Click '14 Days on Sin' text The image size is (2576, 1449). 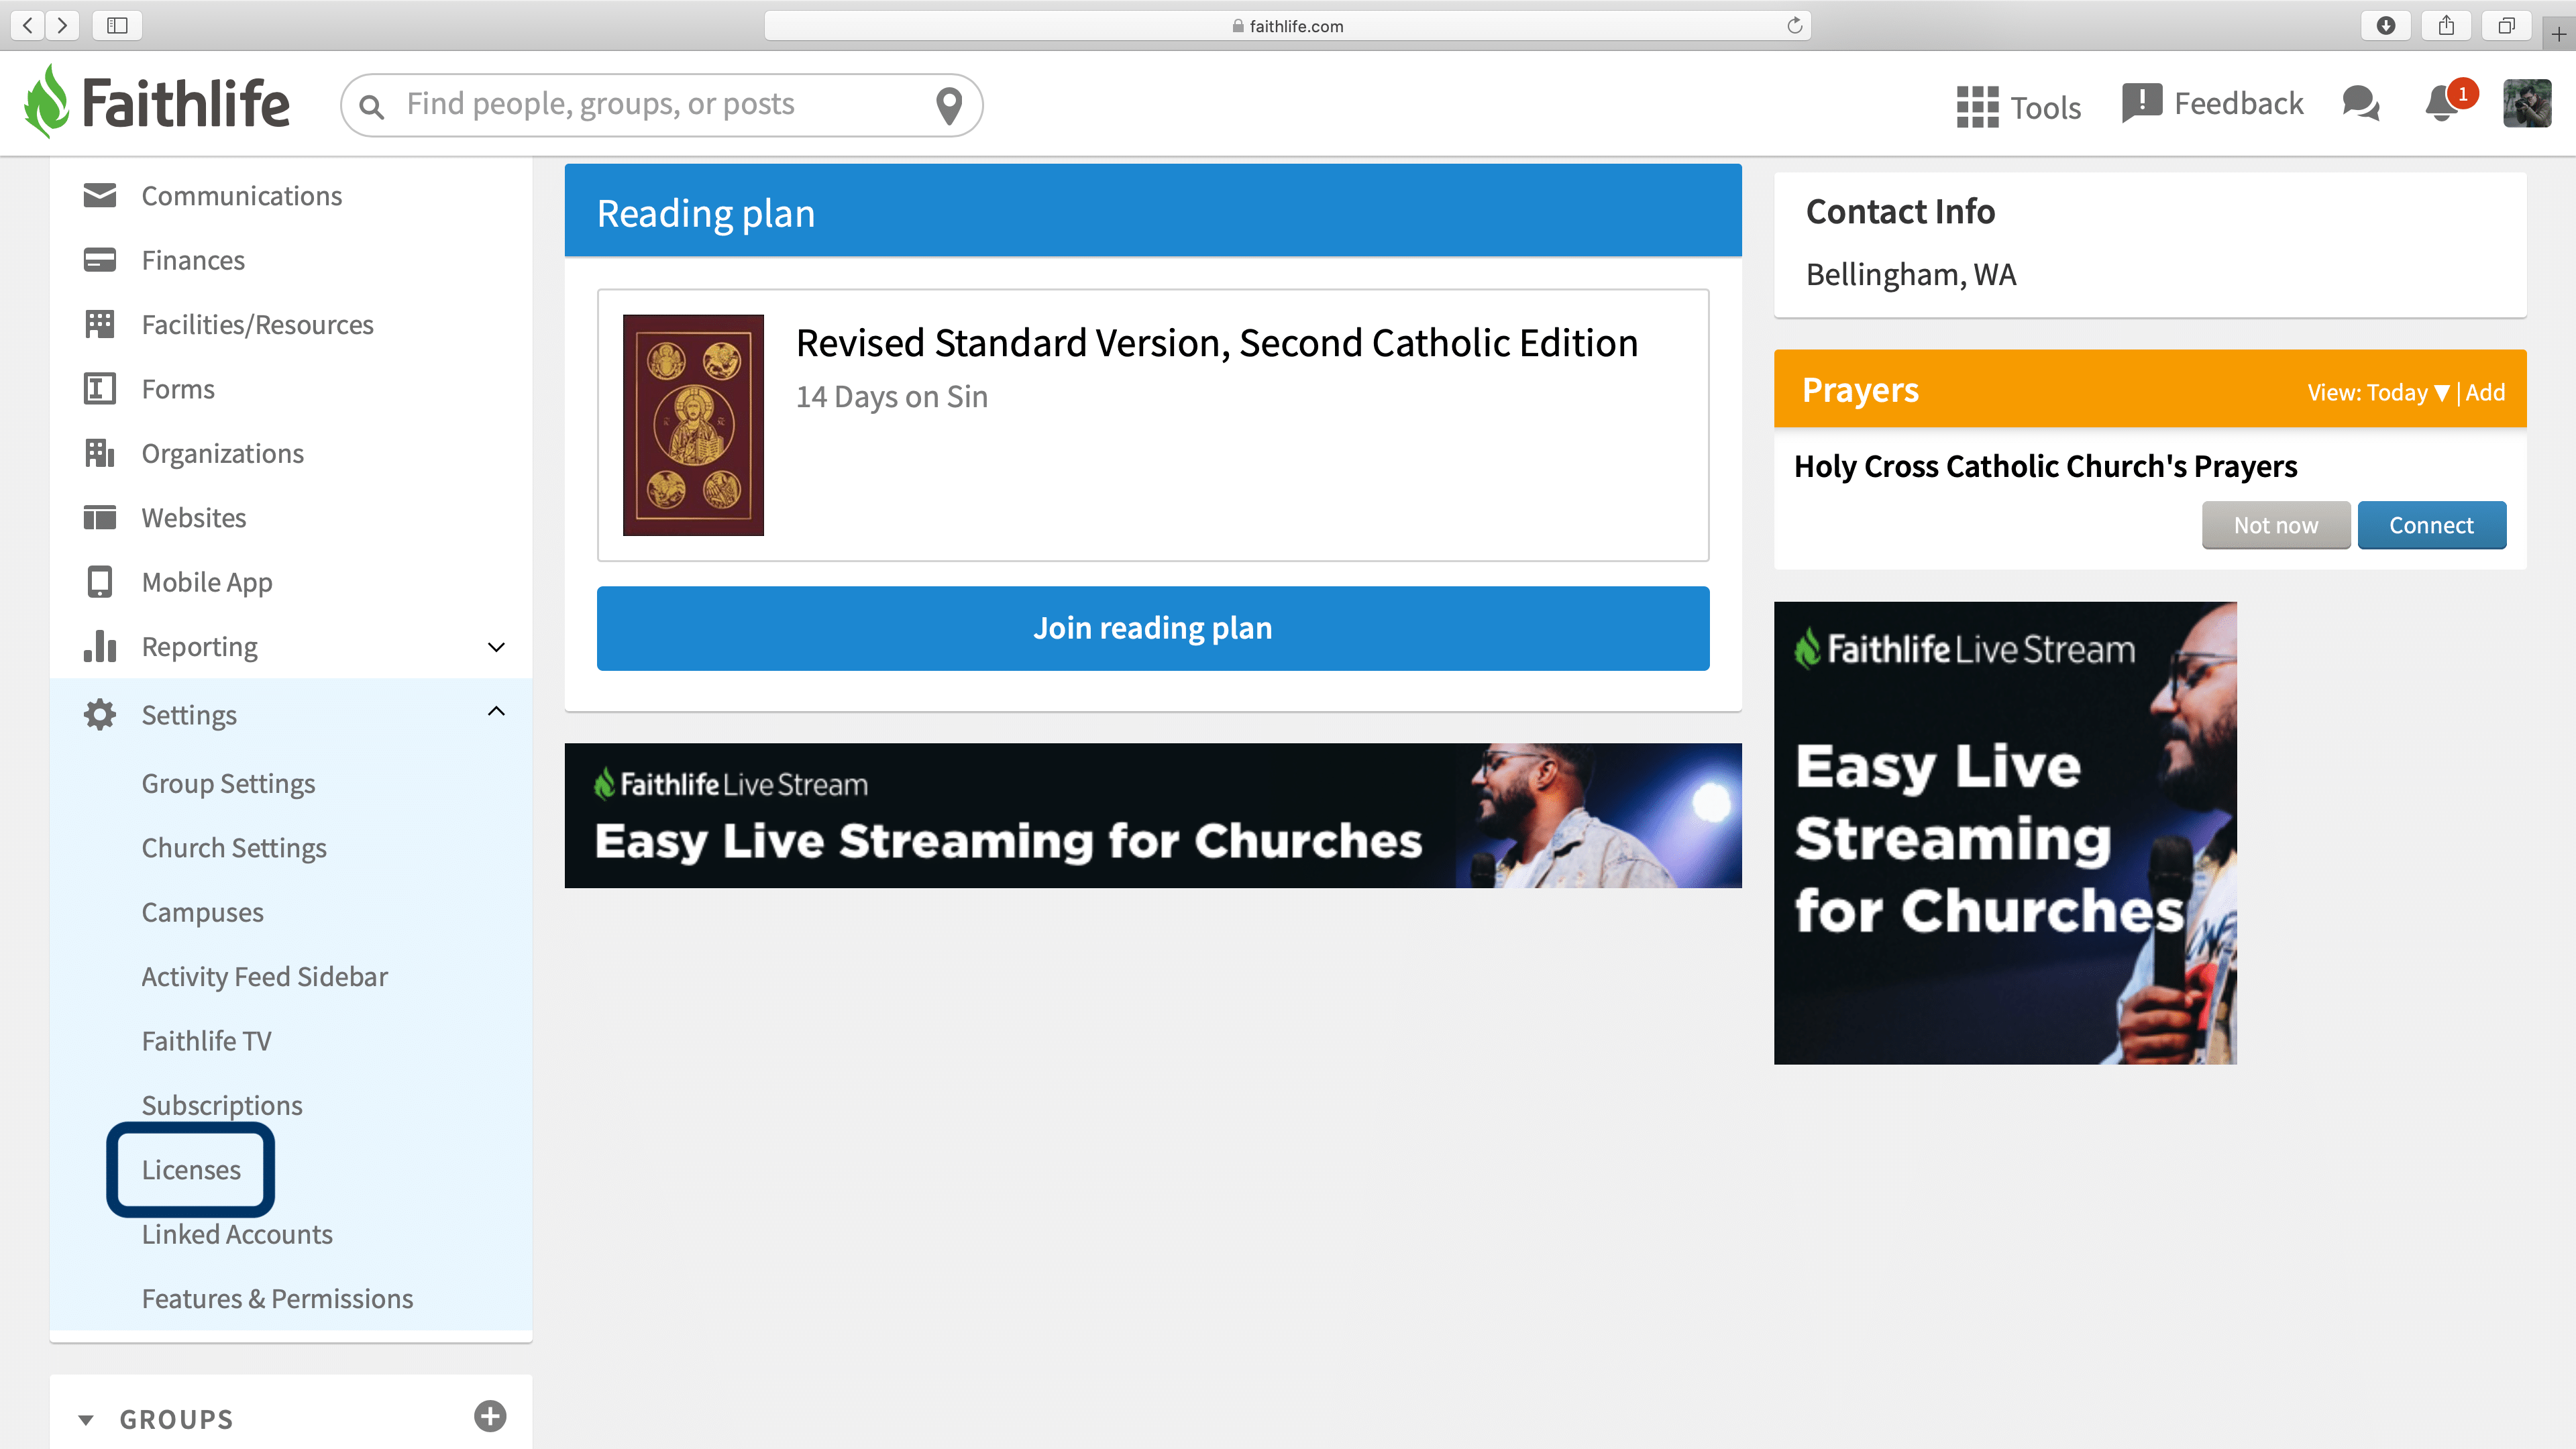891,397
